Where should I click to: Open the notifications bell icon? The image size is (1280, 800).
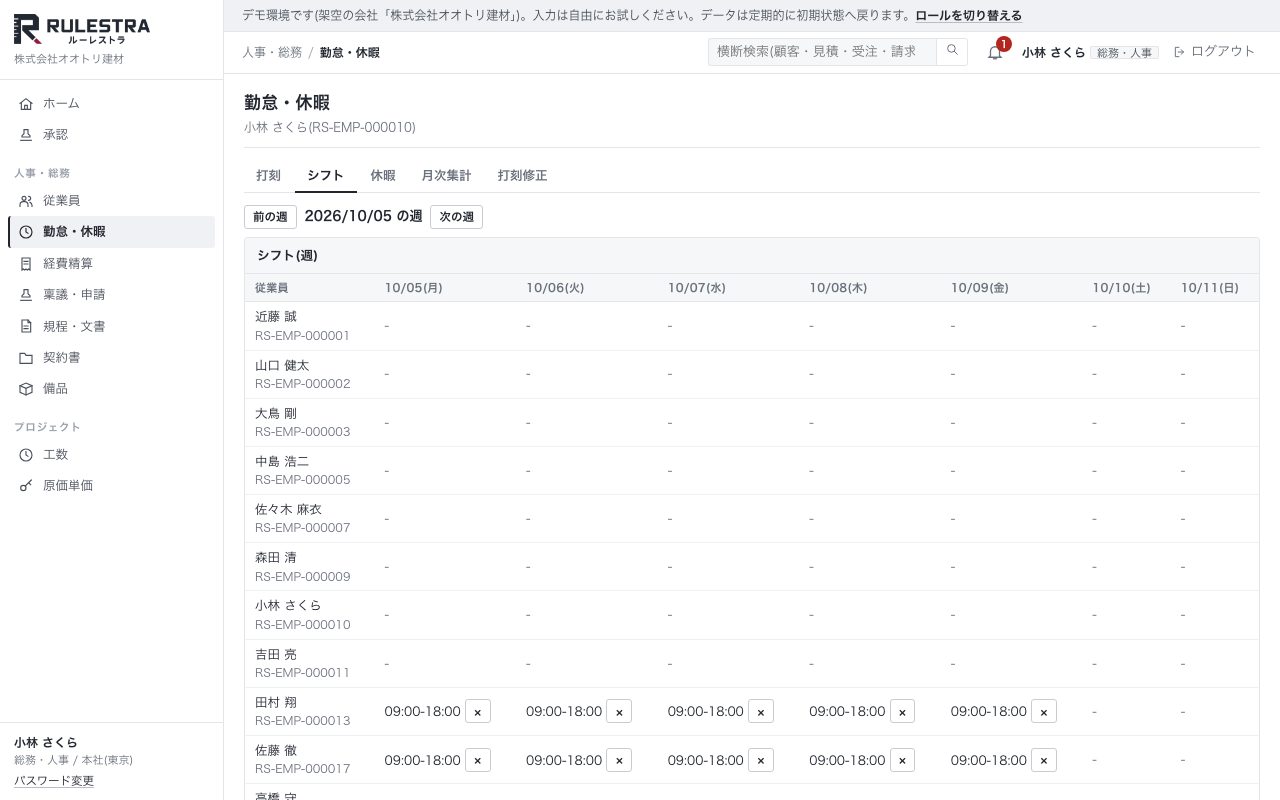click(994, 52)
